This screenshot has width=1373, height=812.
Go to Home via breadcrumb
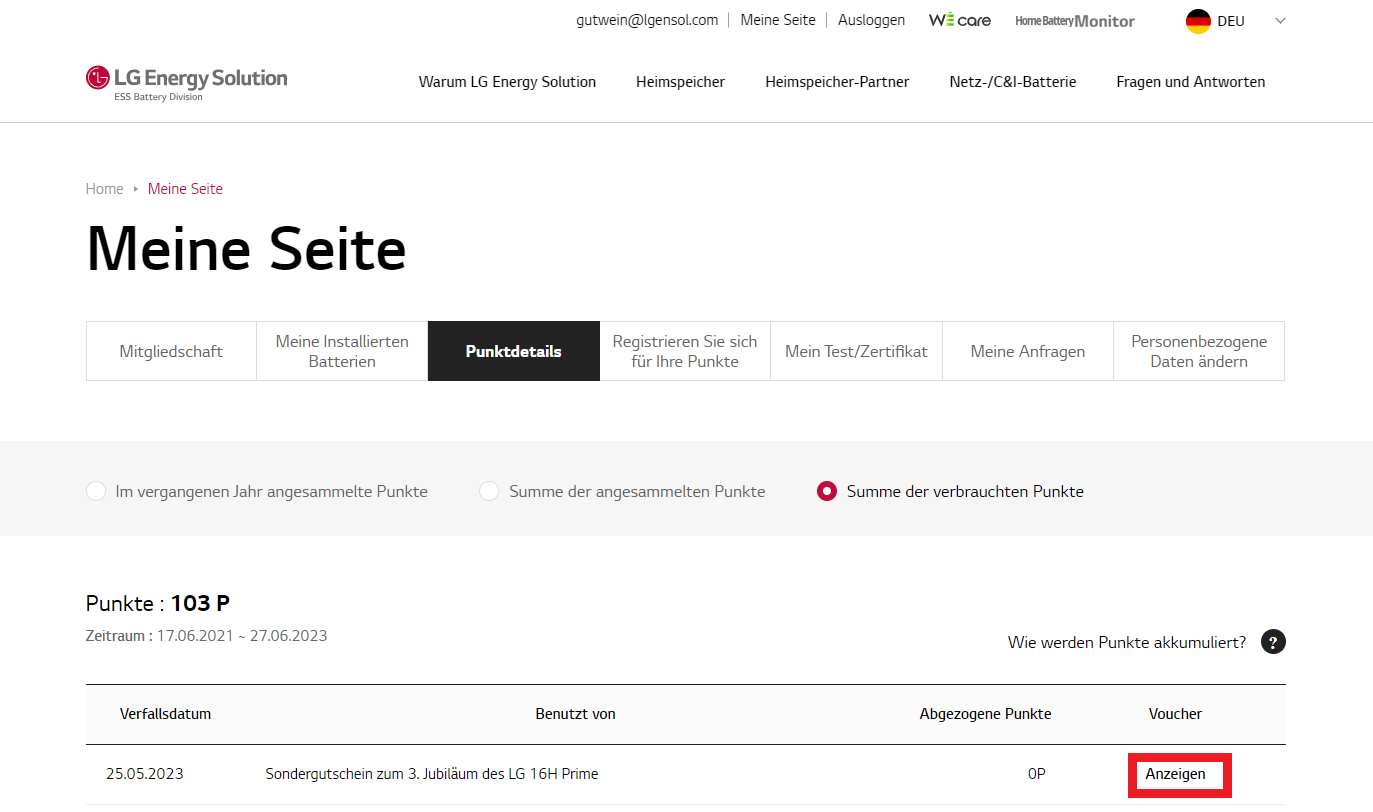coord(104,189)
